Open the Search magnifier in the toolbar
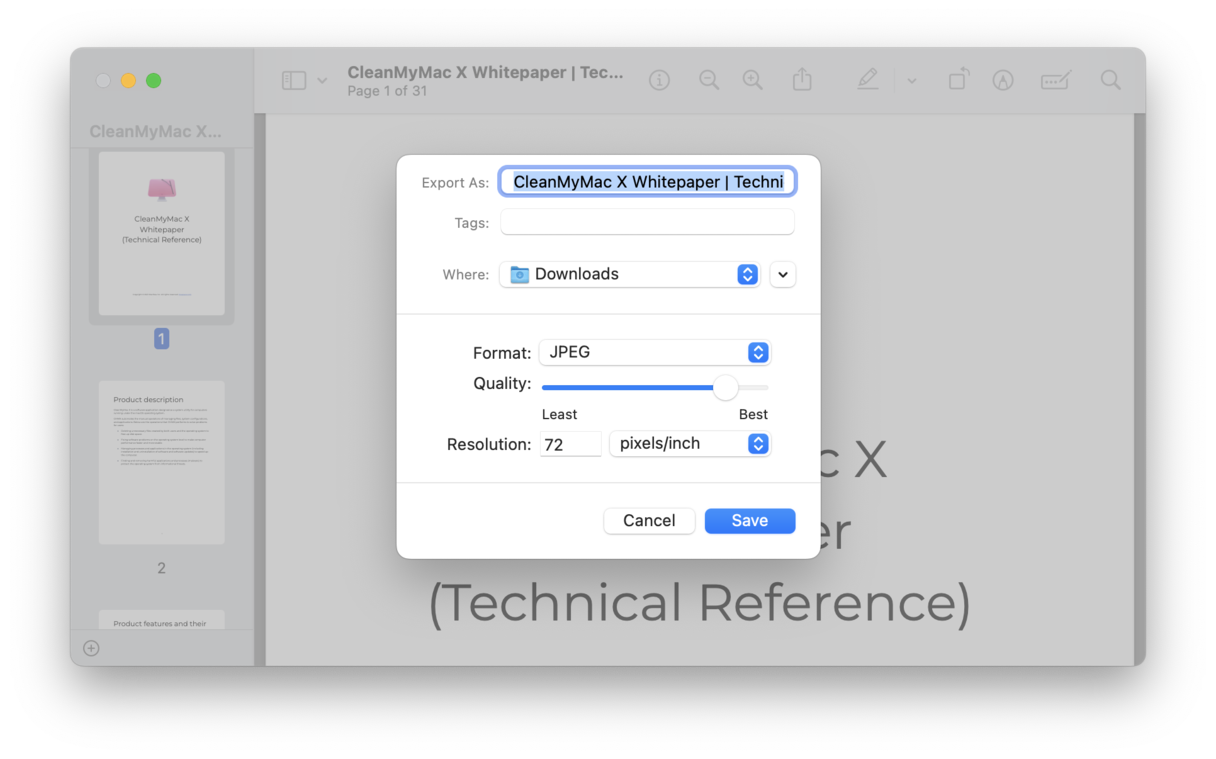Image resolution: width=1216 pixels, height=759 pixels. pyautogui.click(x=1111, y=80)
